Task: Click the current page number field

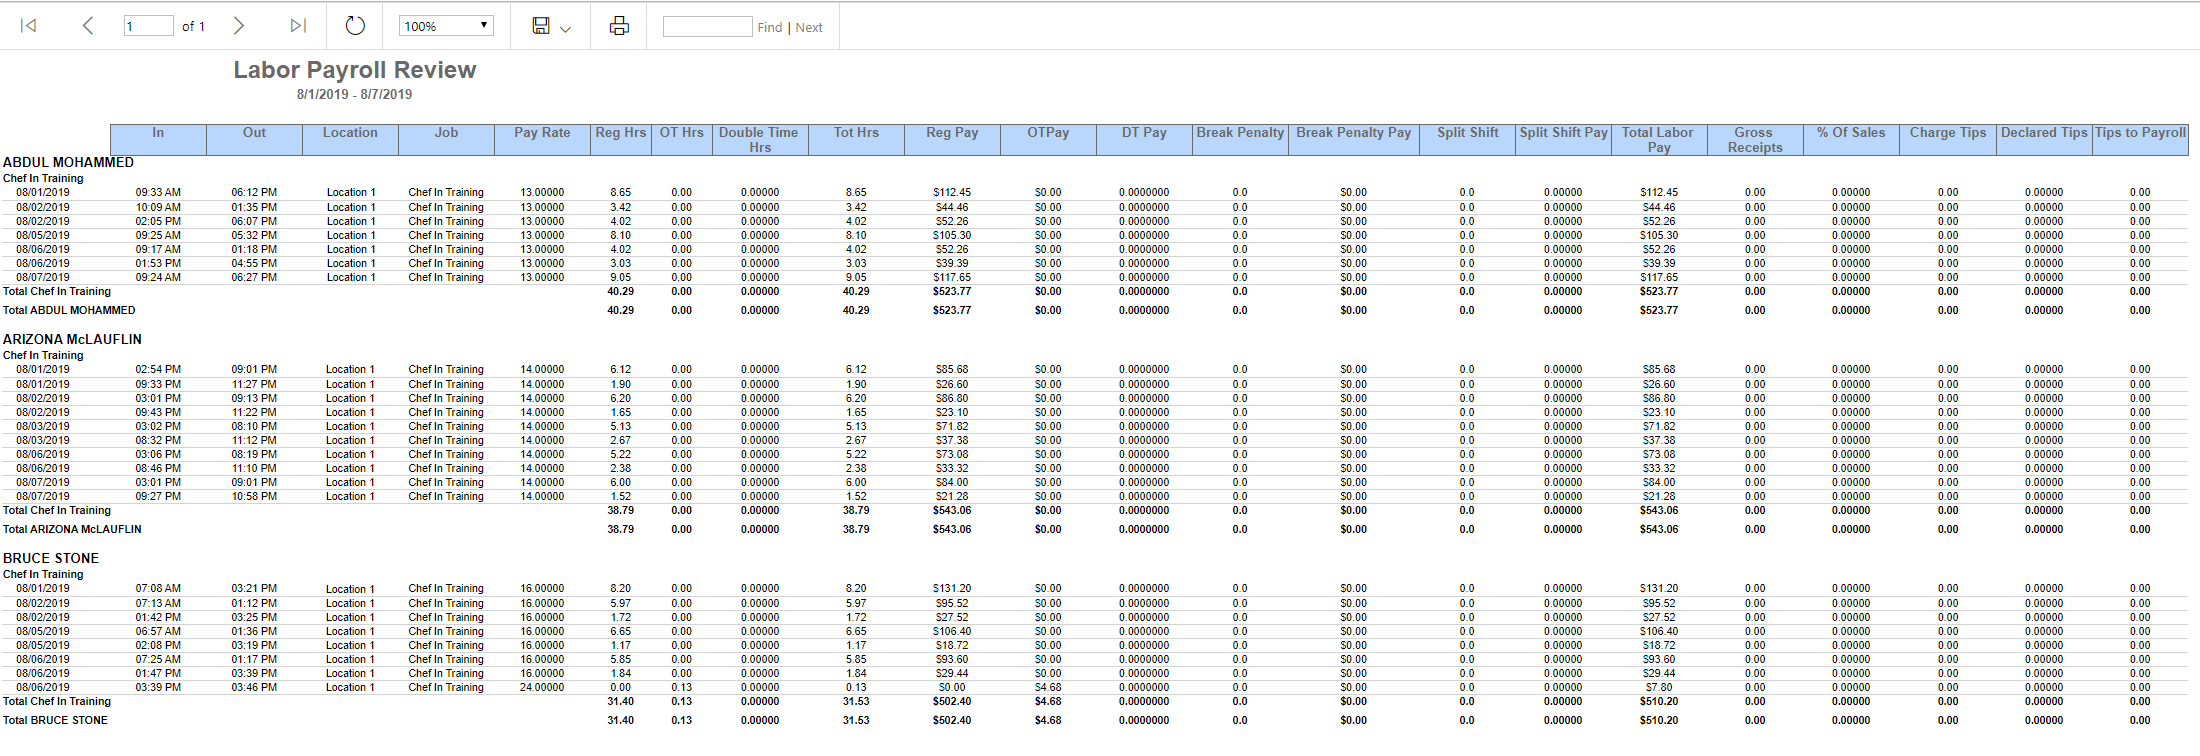Action: point(148,26)
